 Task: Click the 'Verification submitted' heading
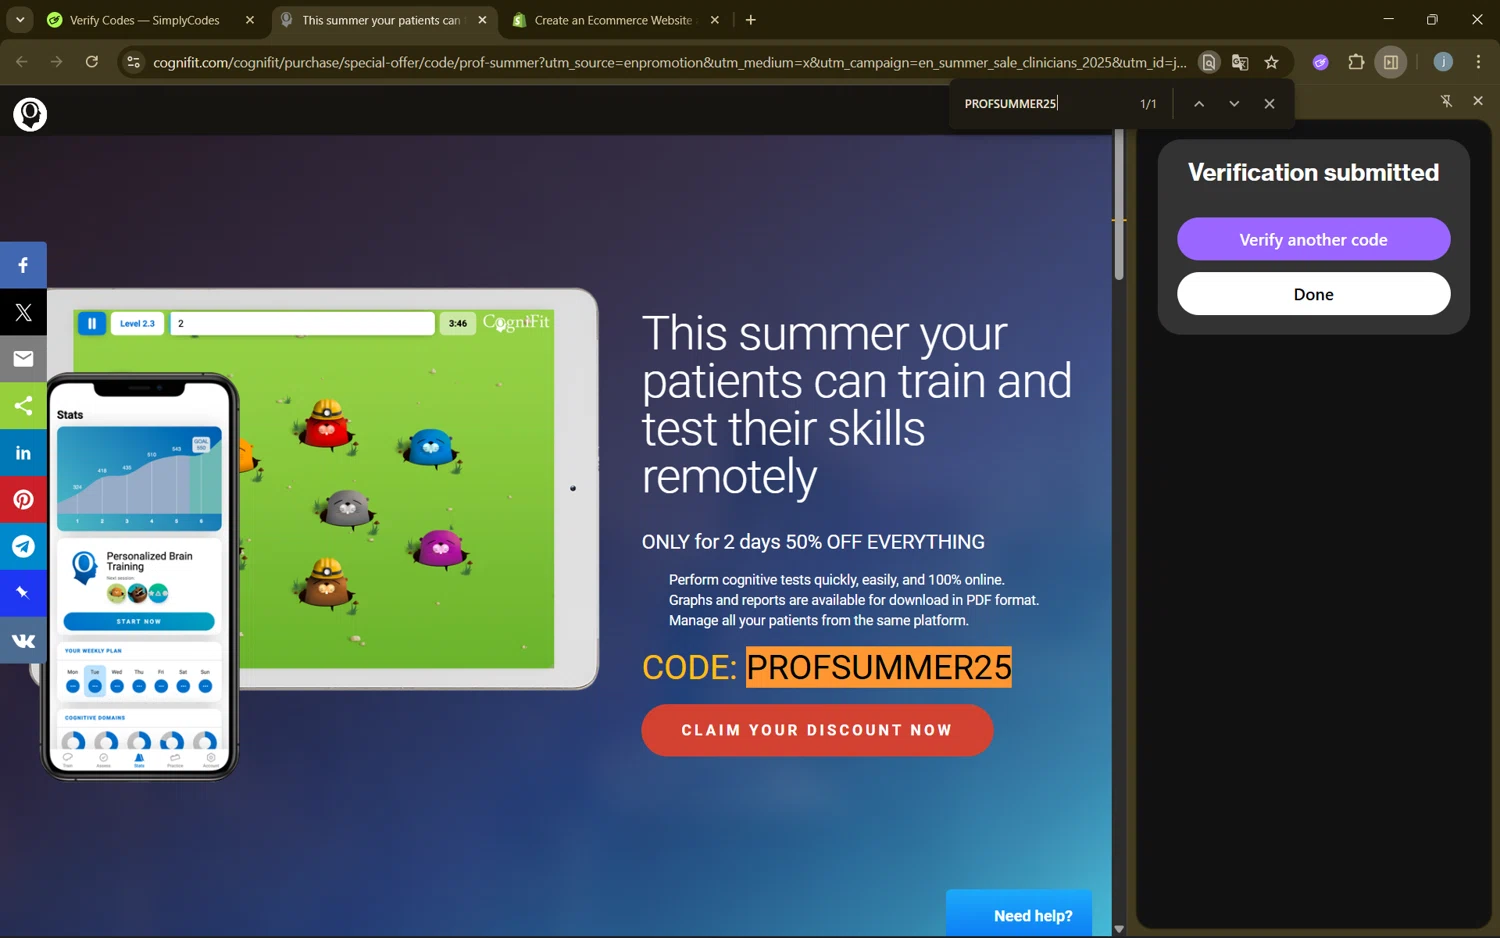(x=1313, y=172)
